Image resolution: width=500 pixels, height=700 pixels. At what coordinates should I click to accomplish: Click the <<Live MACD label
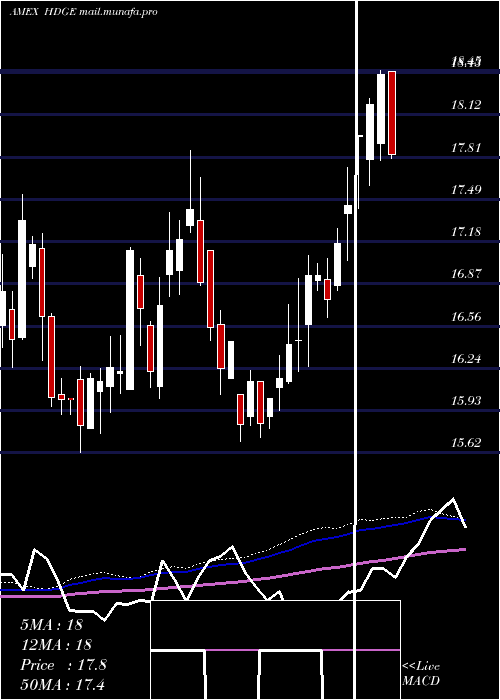point(421,673)
